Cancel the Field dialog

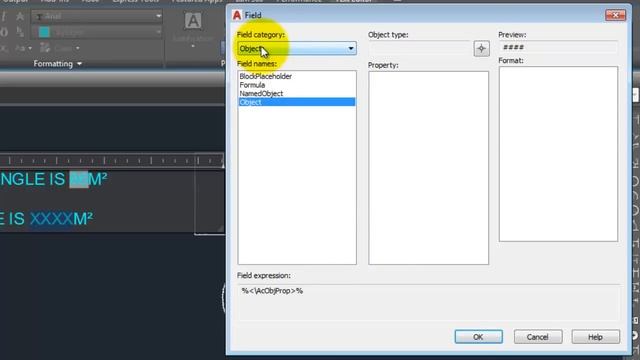[x=538, y=337]
